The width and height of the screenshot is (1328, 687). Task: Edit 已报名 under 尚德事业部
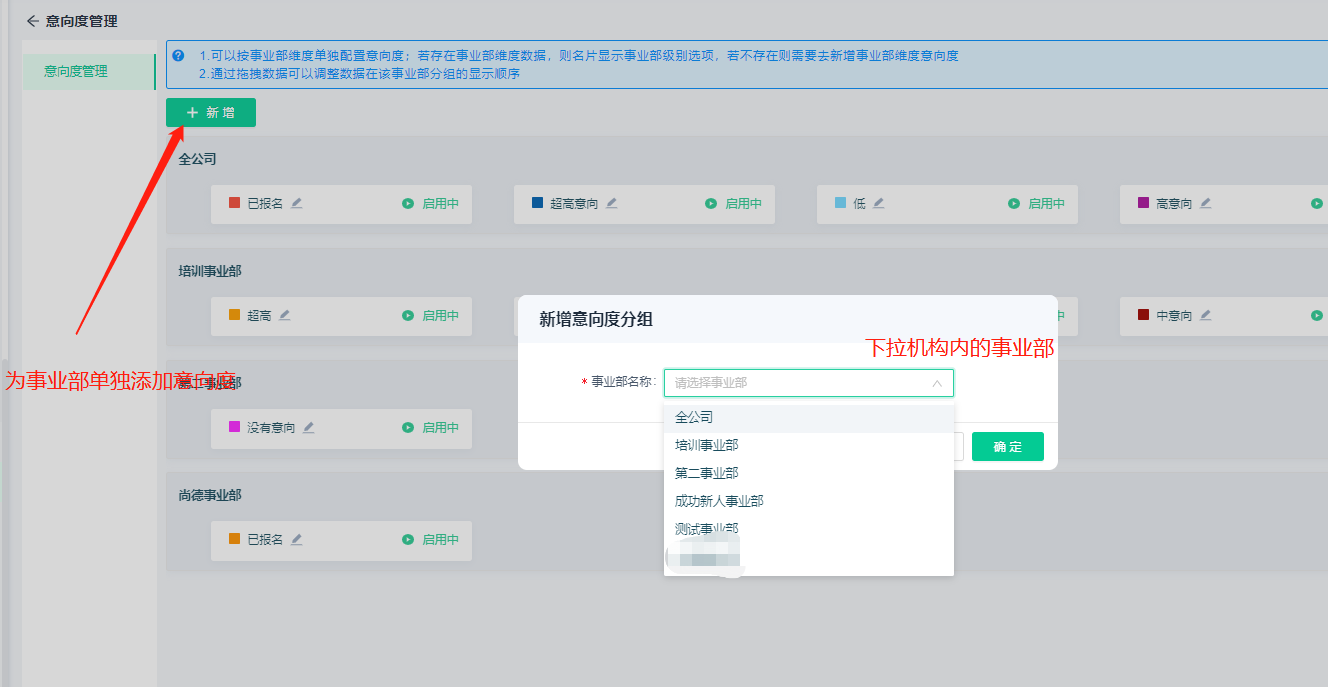click(x=297, y=539)
